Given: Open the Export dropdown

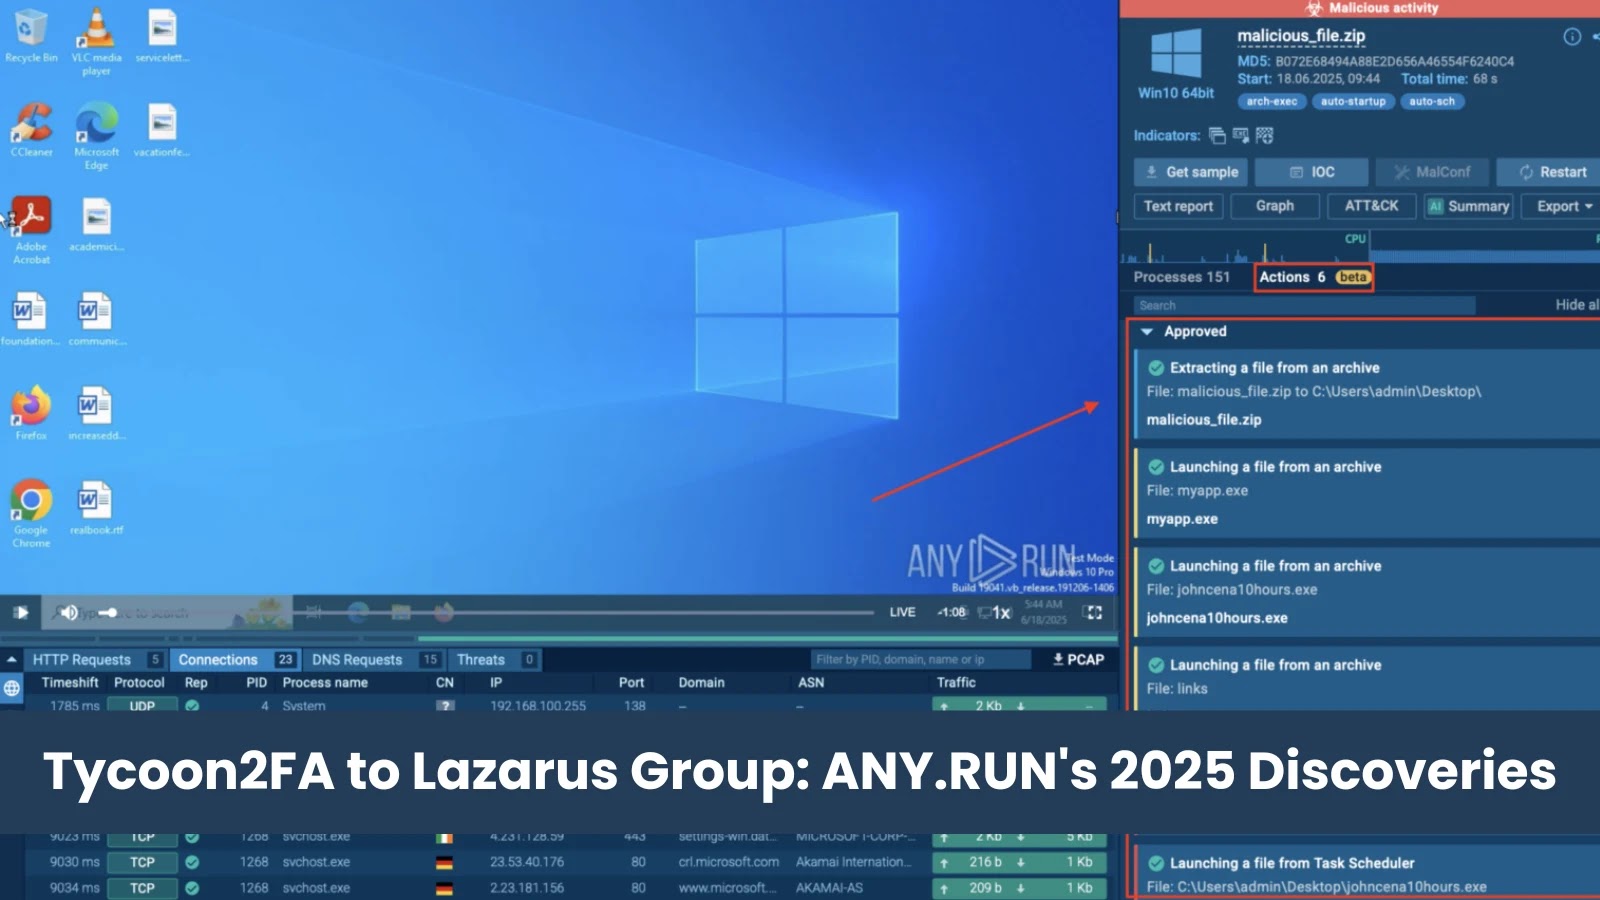Looking at the screenshot, I should [x=1559, y=206].
